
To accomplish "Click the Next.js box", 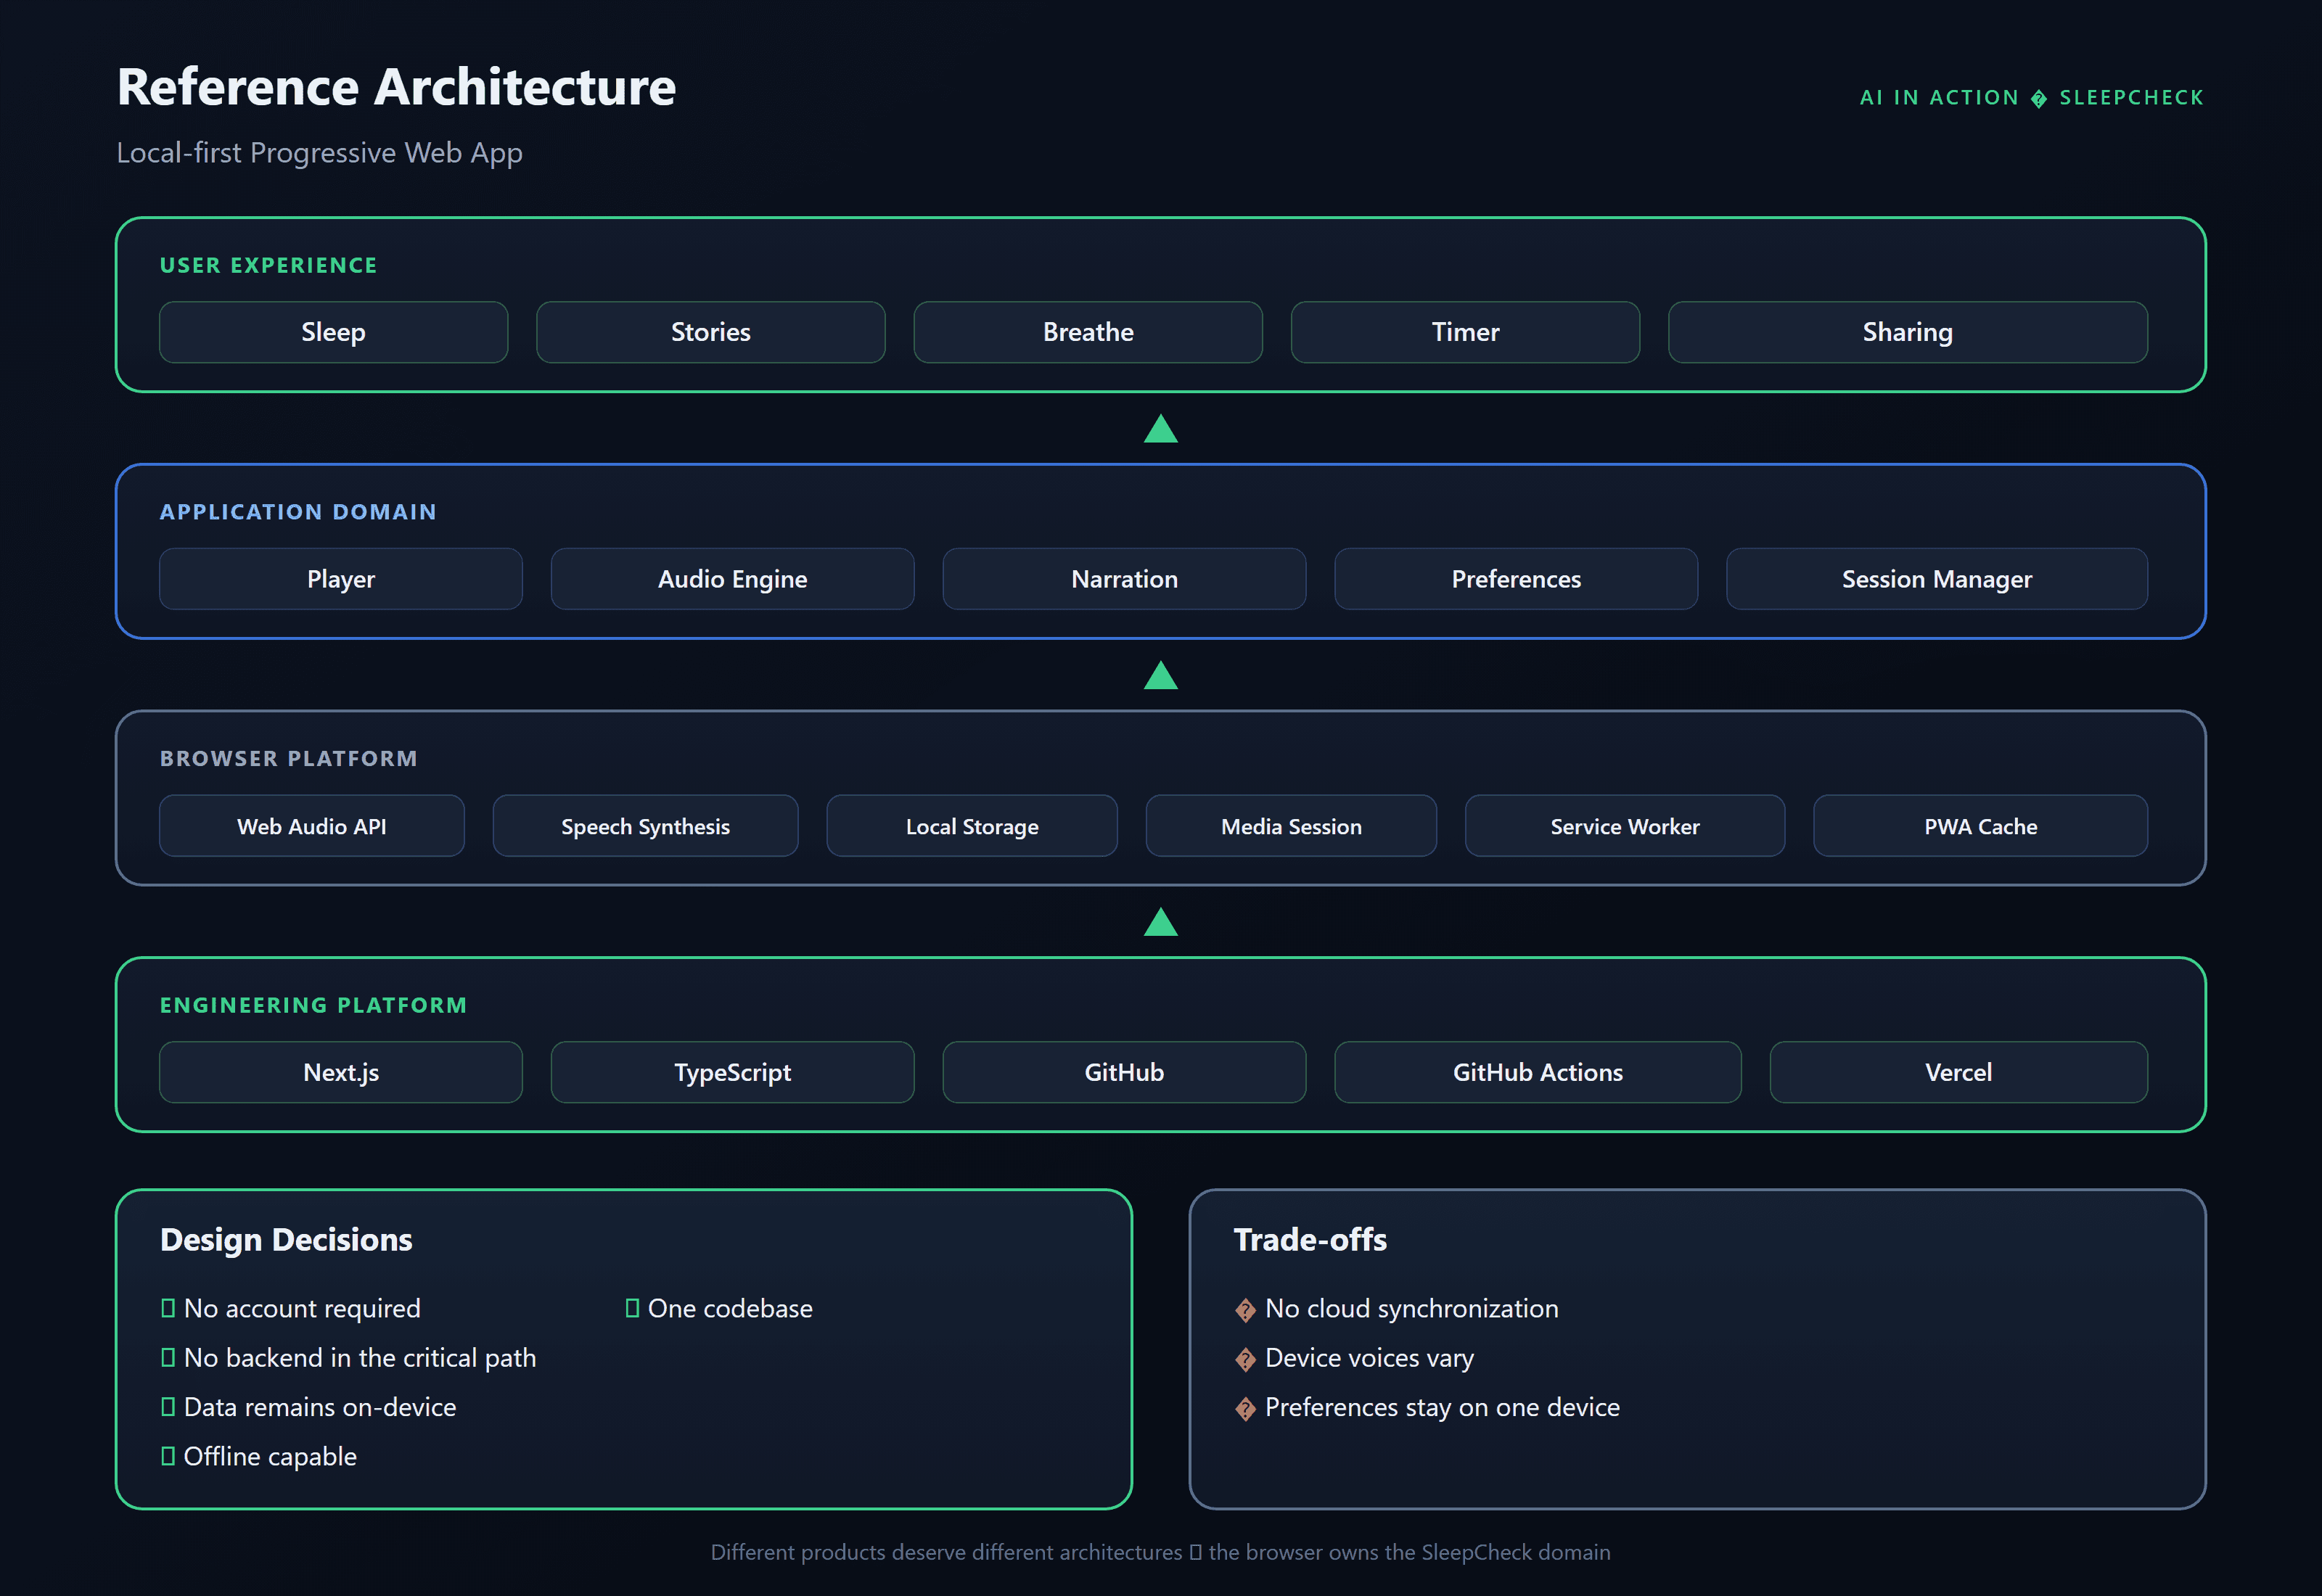I will tap(340, 1072).
